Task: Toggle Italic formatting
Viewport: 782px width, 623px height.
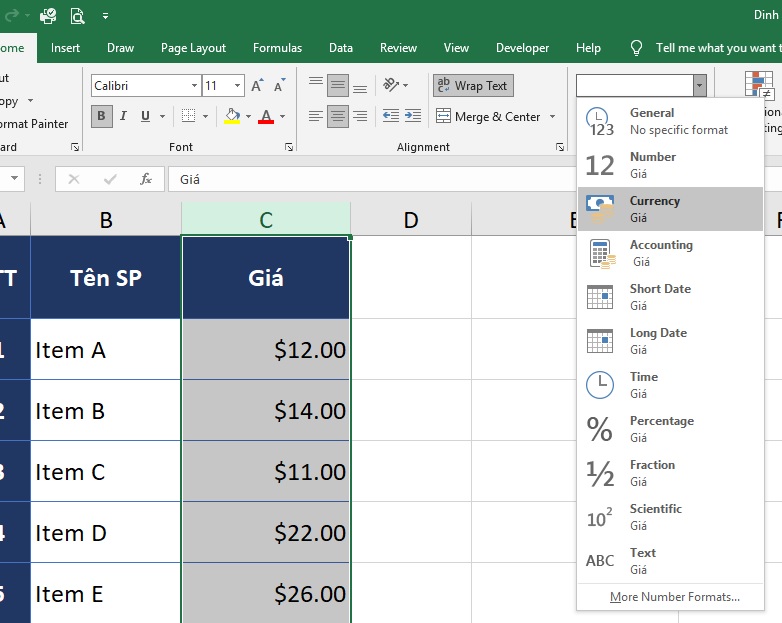Action: (123, 116)
